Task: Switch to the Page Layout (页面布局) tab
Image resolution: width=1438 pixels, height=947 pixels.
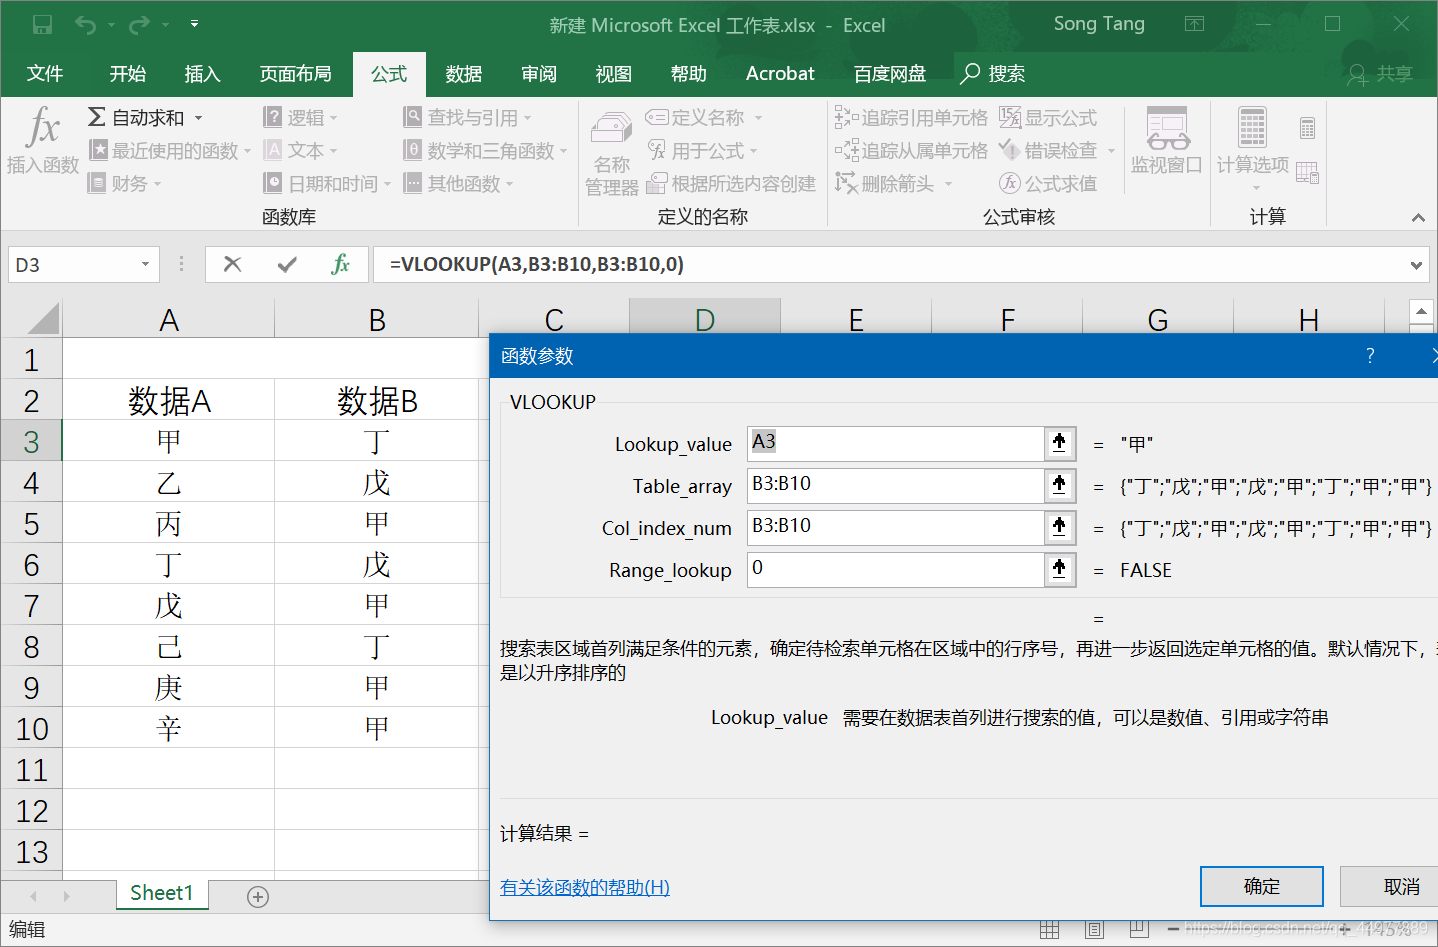Action: coord(296,74)
